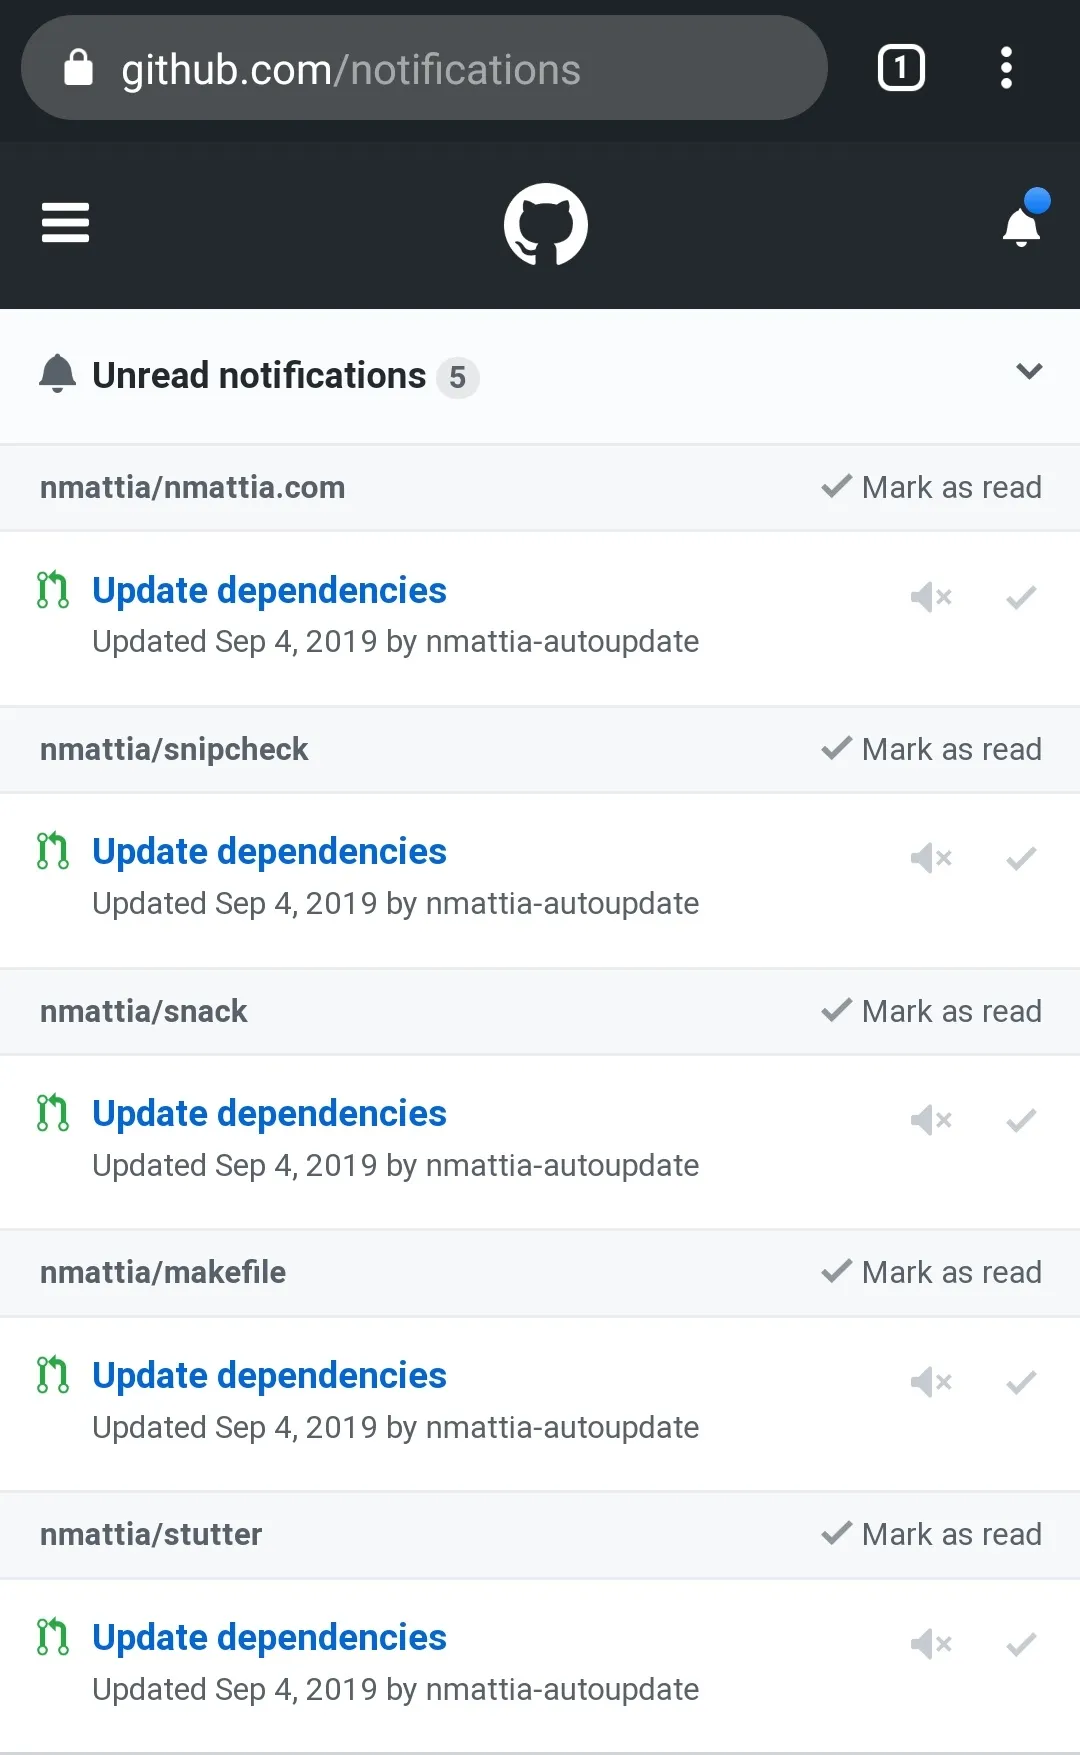Mark the snipcheck pull request as read
Viewport: 1080px width, 1755px height.
[1021, 858]
